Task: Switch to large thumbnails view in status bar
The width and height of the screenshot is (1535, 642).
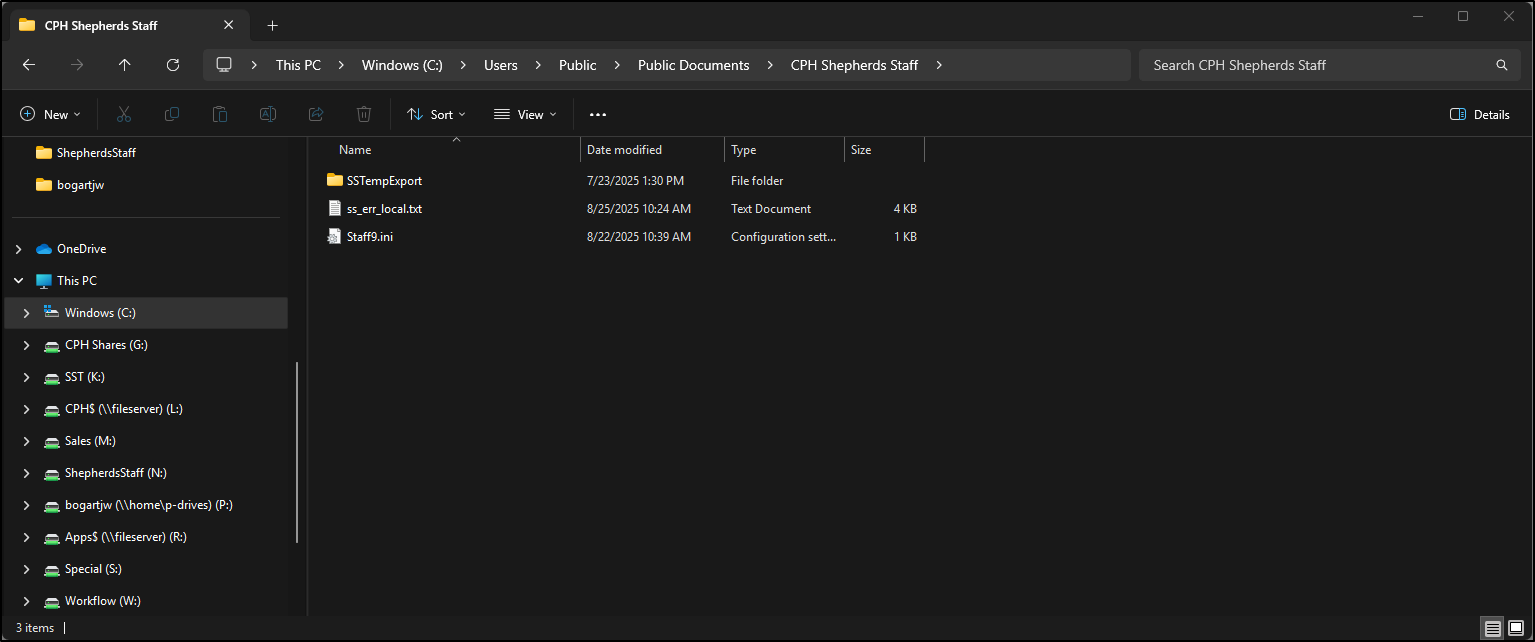Action: (x=1516, y=628)
